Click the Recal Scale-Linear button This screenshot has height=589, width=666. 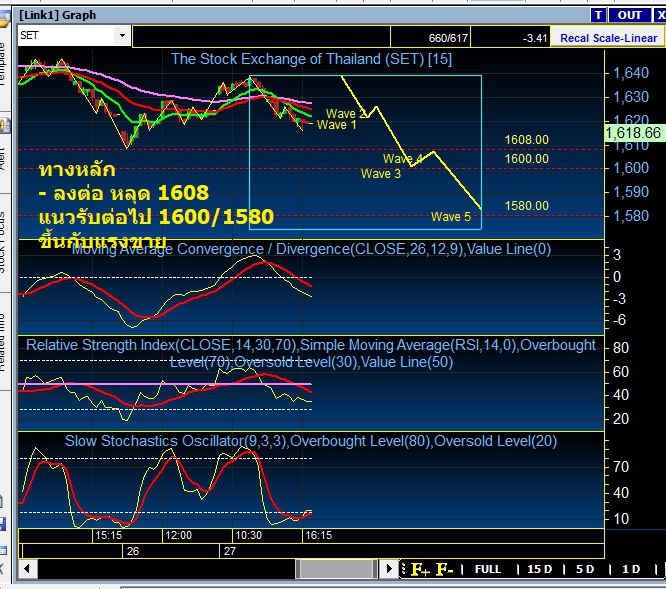click(x=608, y=38)
